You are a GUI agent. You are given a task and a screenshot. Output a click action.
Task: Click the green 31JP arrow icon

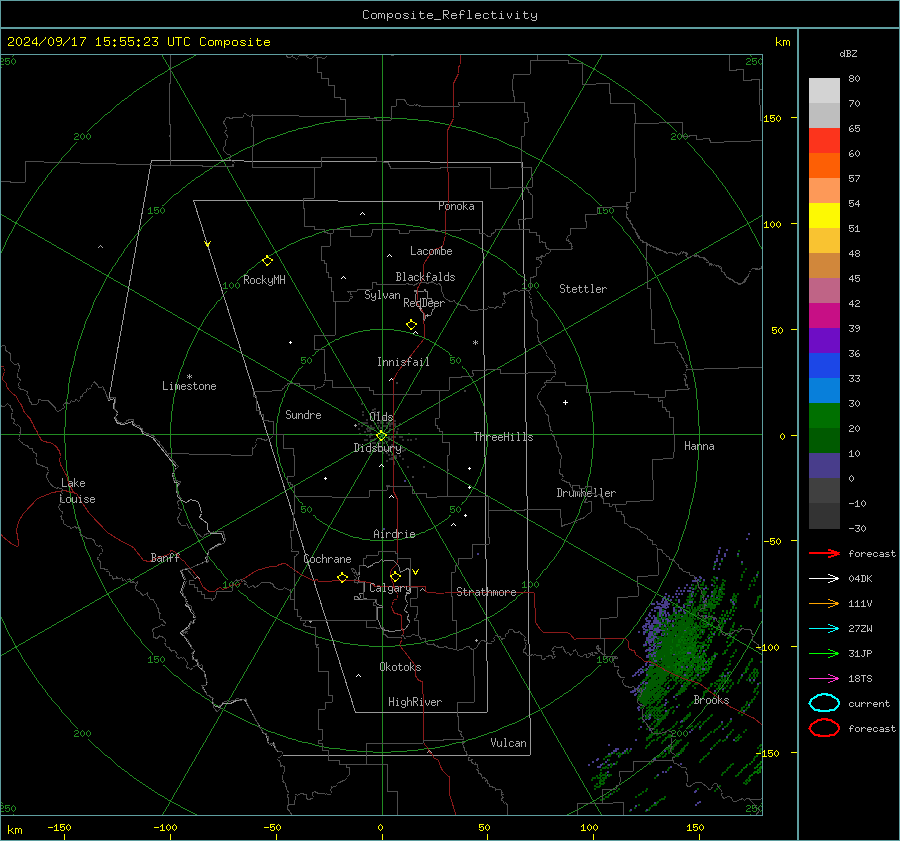point(824,653)
